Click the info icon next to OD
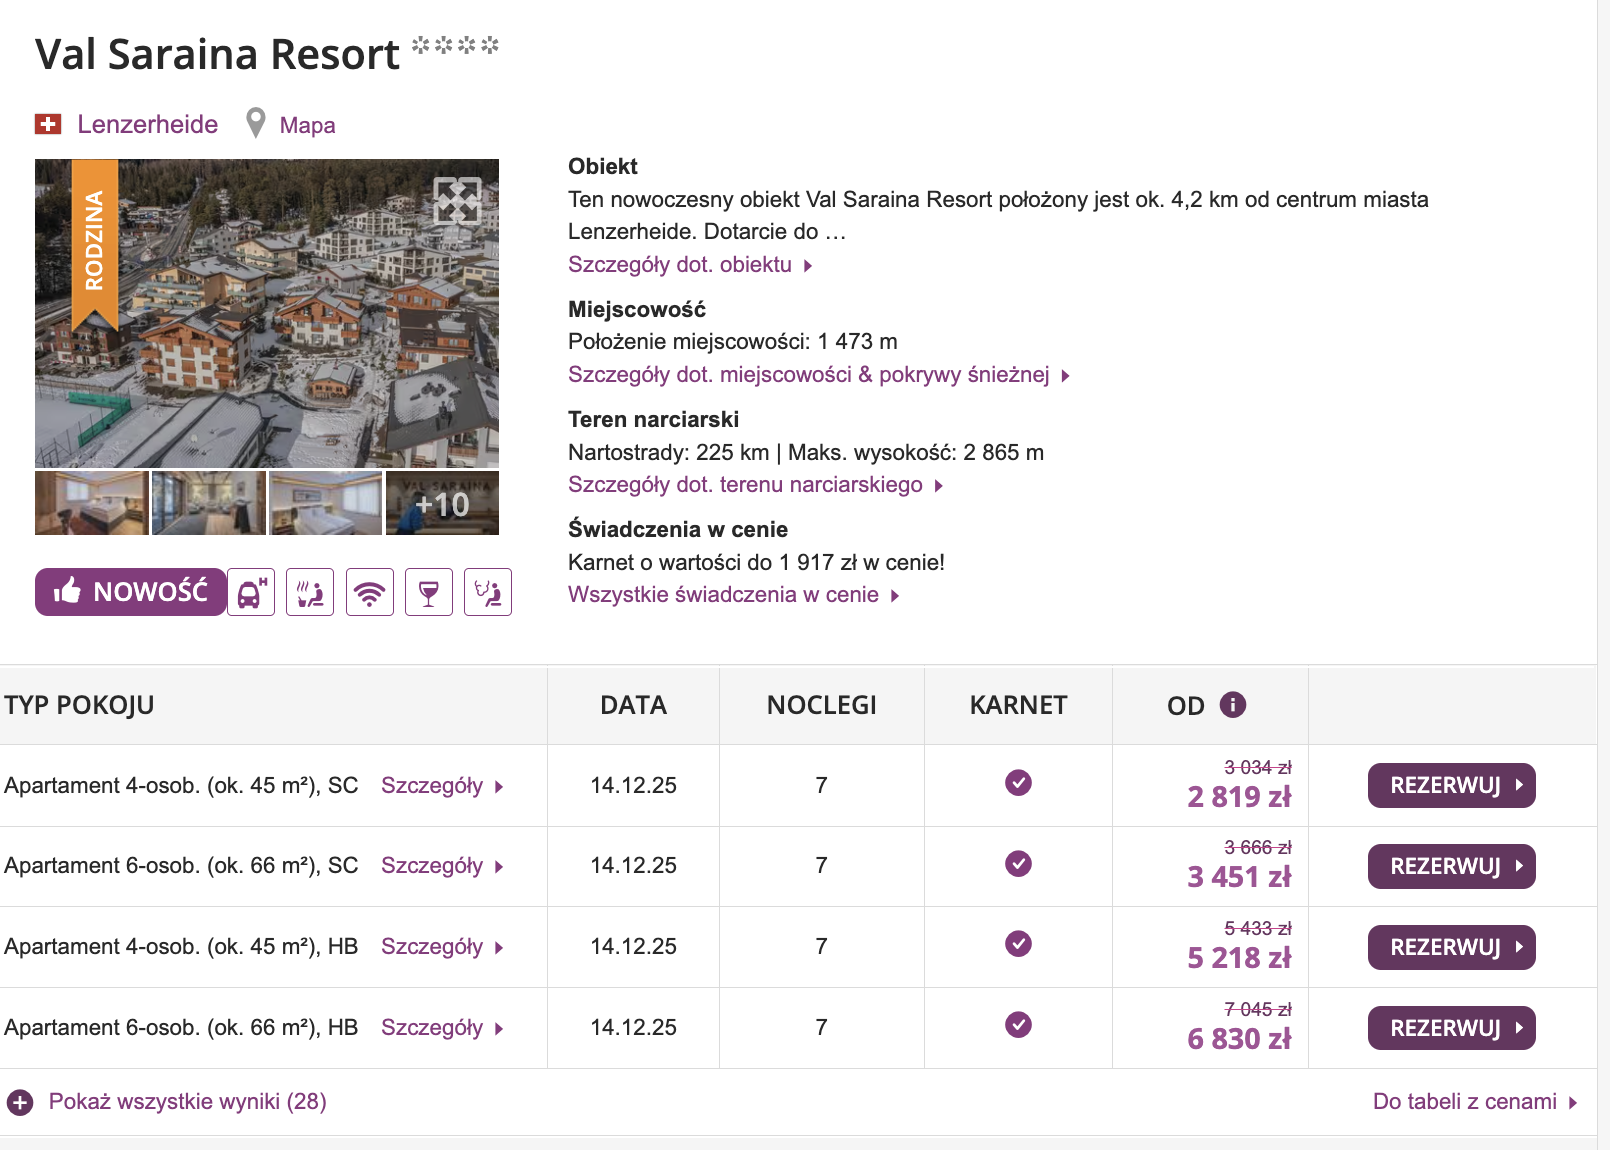1610x1150 pixels. tap(1233, 705)
